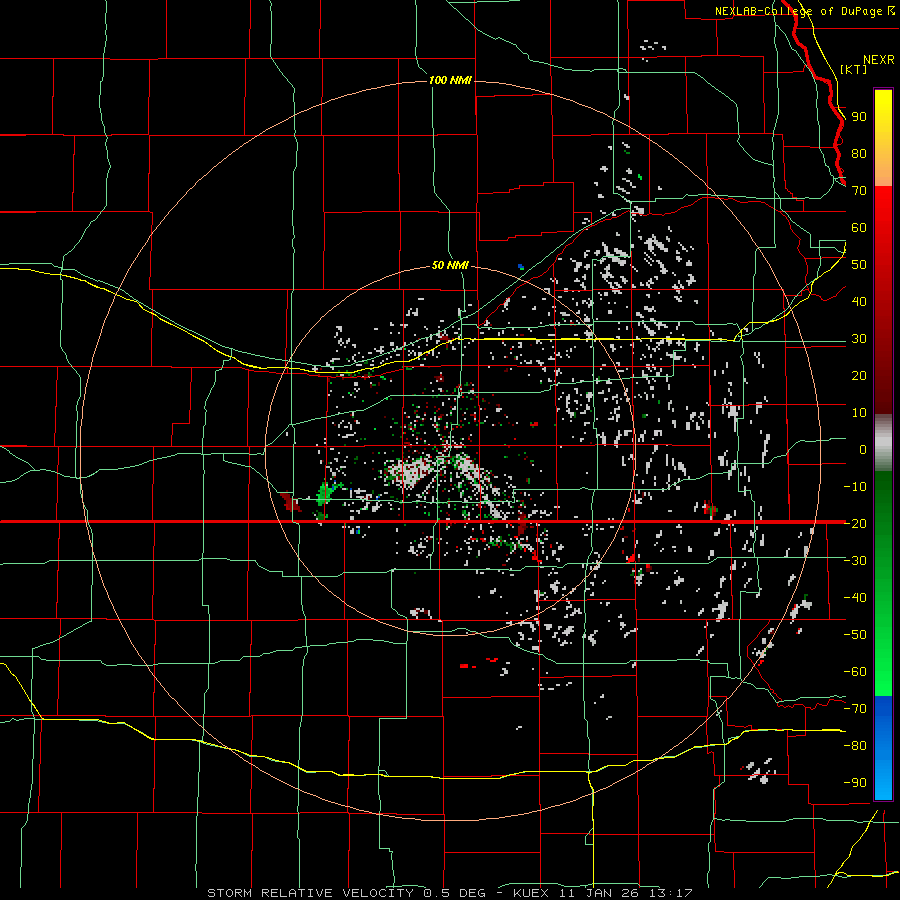Click the "100 NMI" range ring label
The height and width of the screenshot is (900, 900).
(450, 80)
